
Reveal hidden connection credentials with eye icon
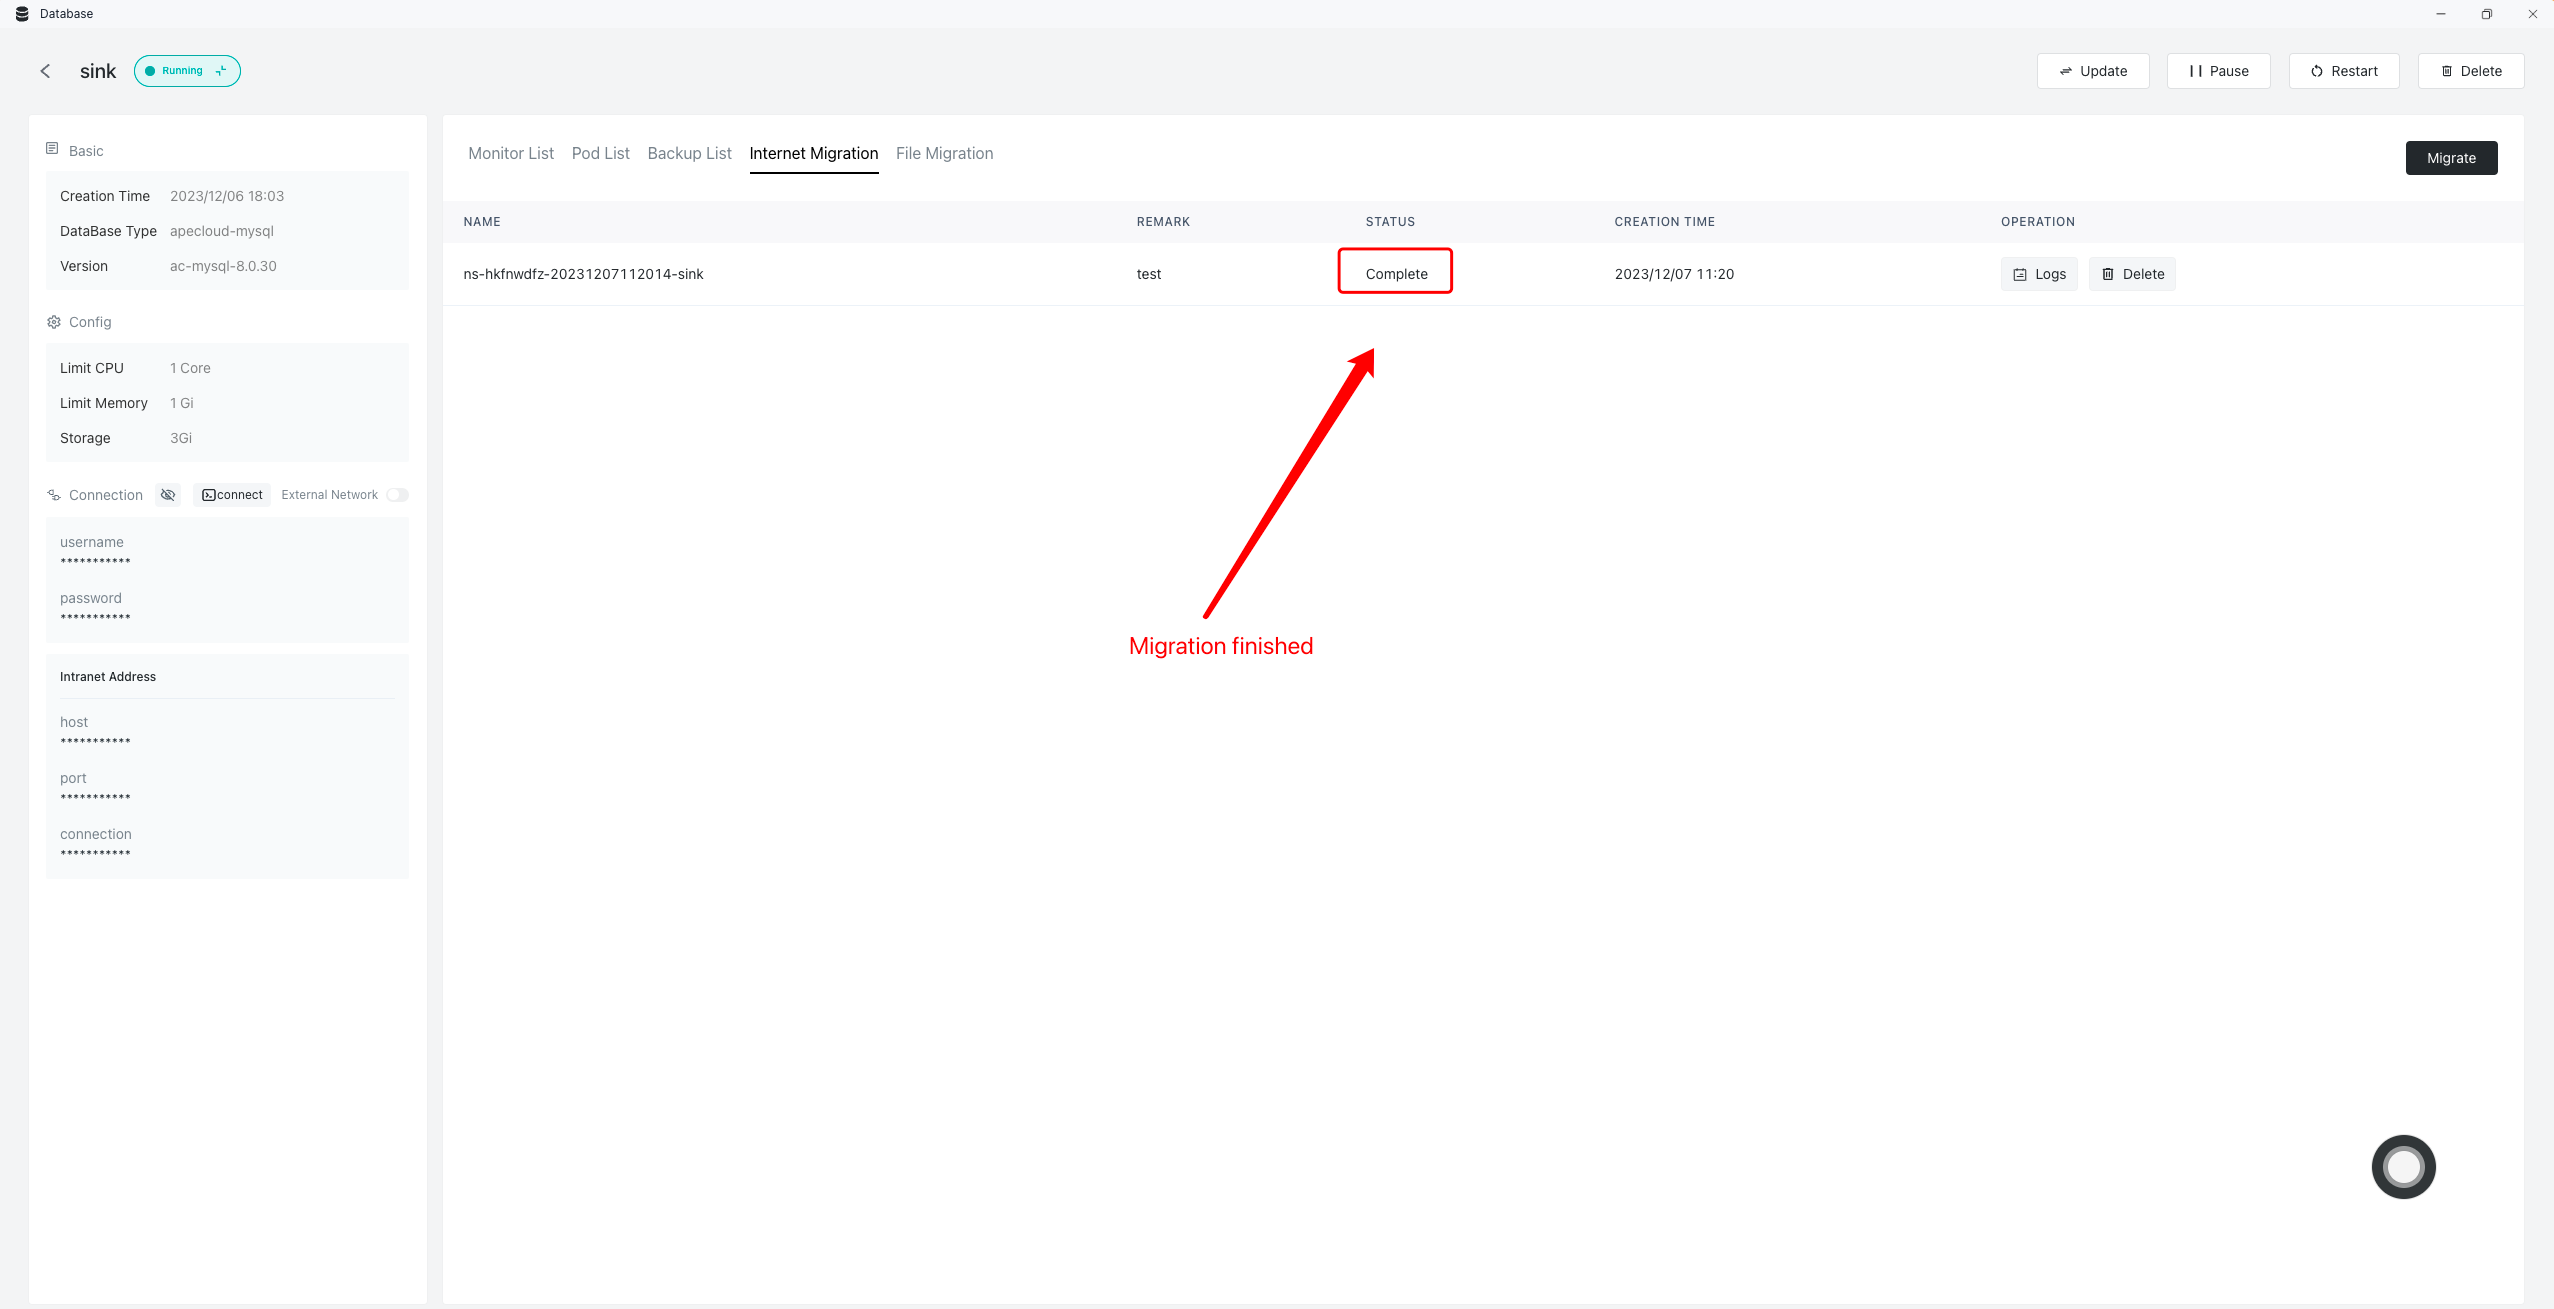[x=168, y=495]
